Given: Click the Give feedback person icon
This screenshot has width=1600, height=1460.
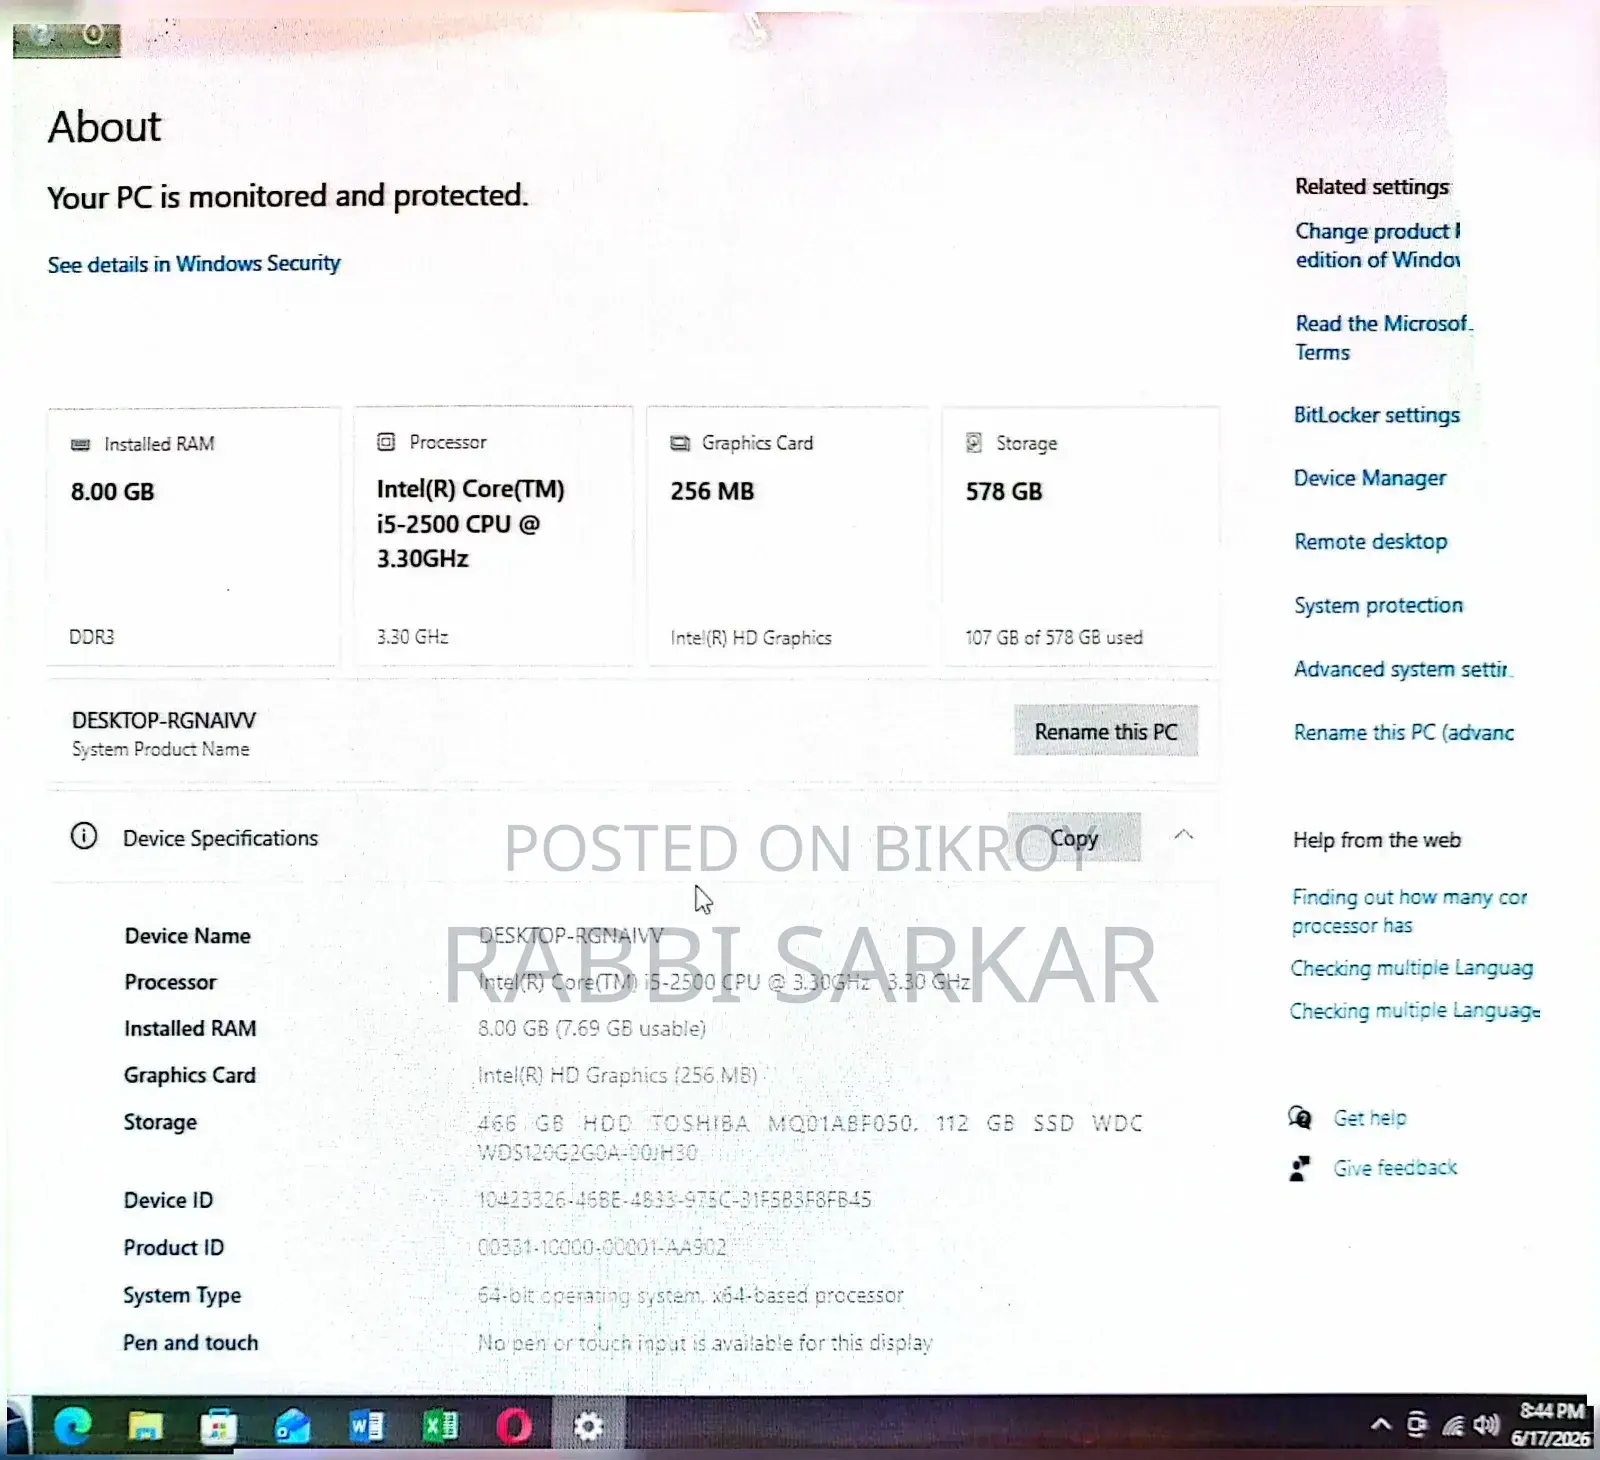Looking at the screenshot, I should click(x=1299, y=1168).
